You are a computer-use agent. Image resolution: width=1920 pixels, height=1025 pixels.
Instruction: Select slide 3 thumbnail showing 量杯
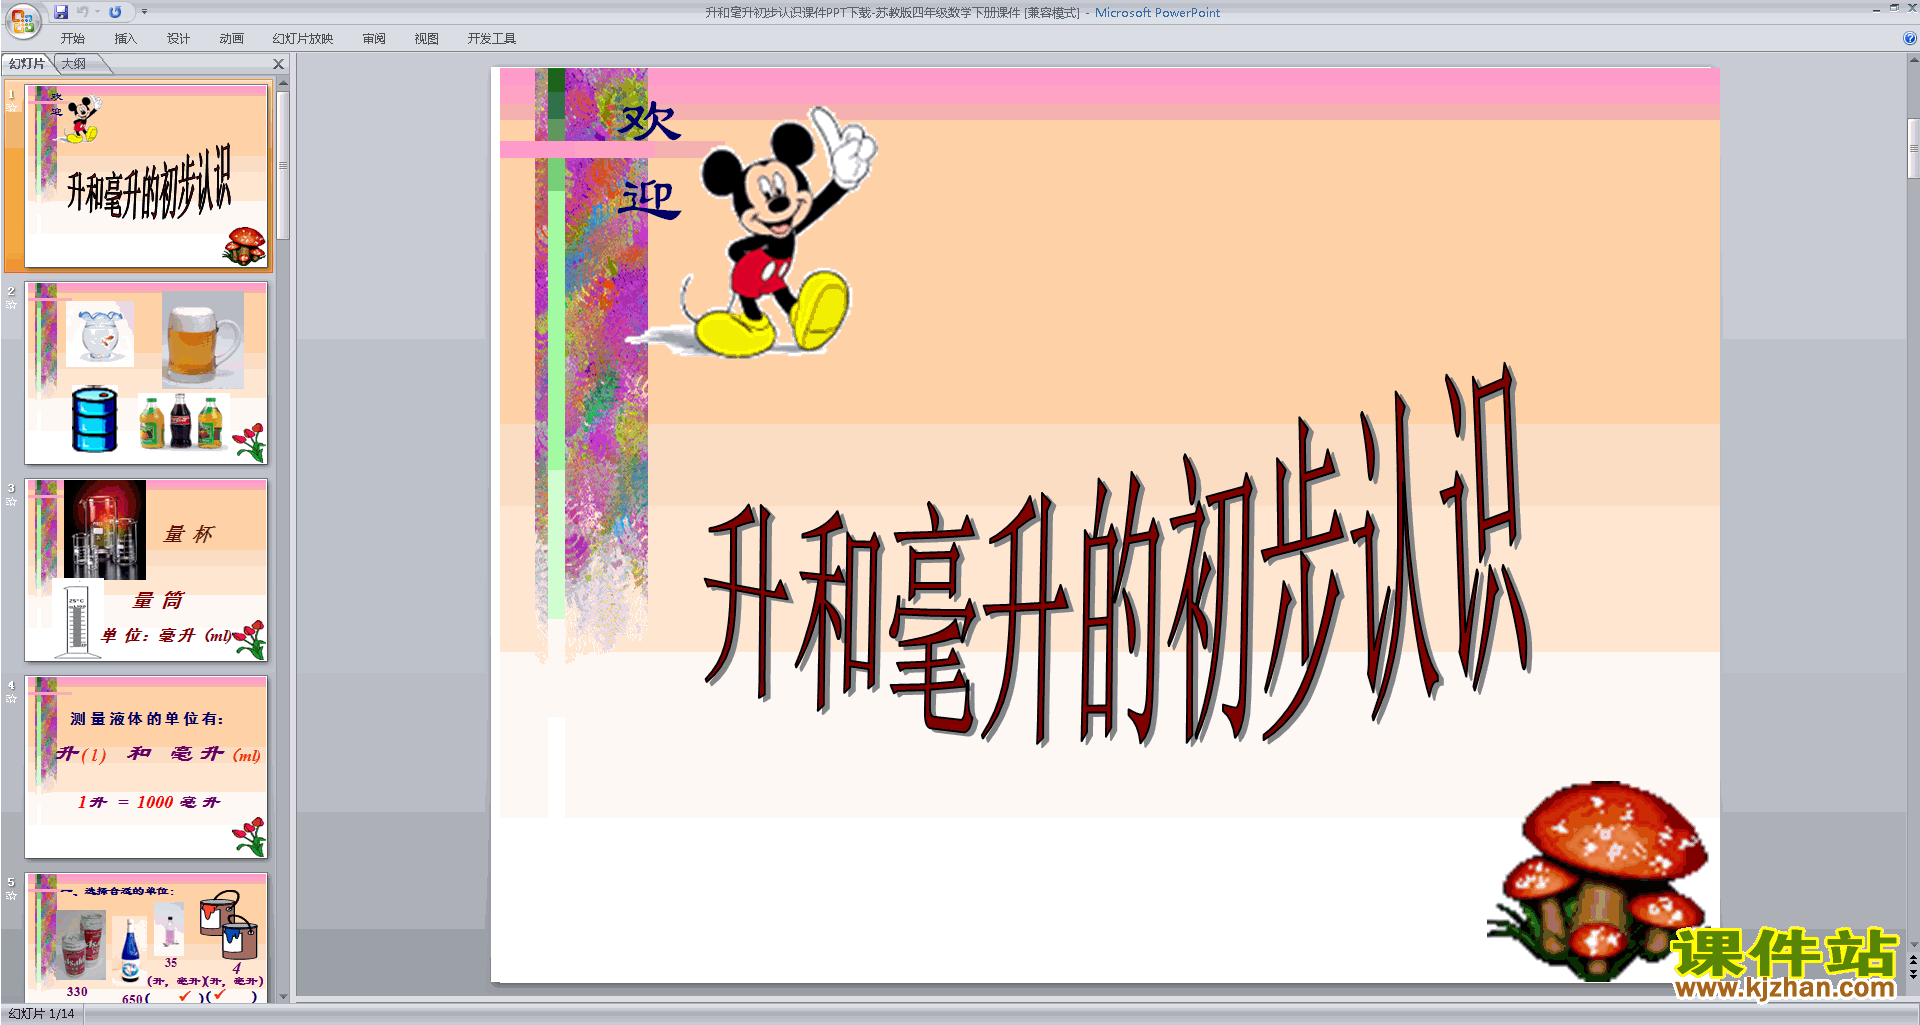click(147, 570)
